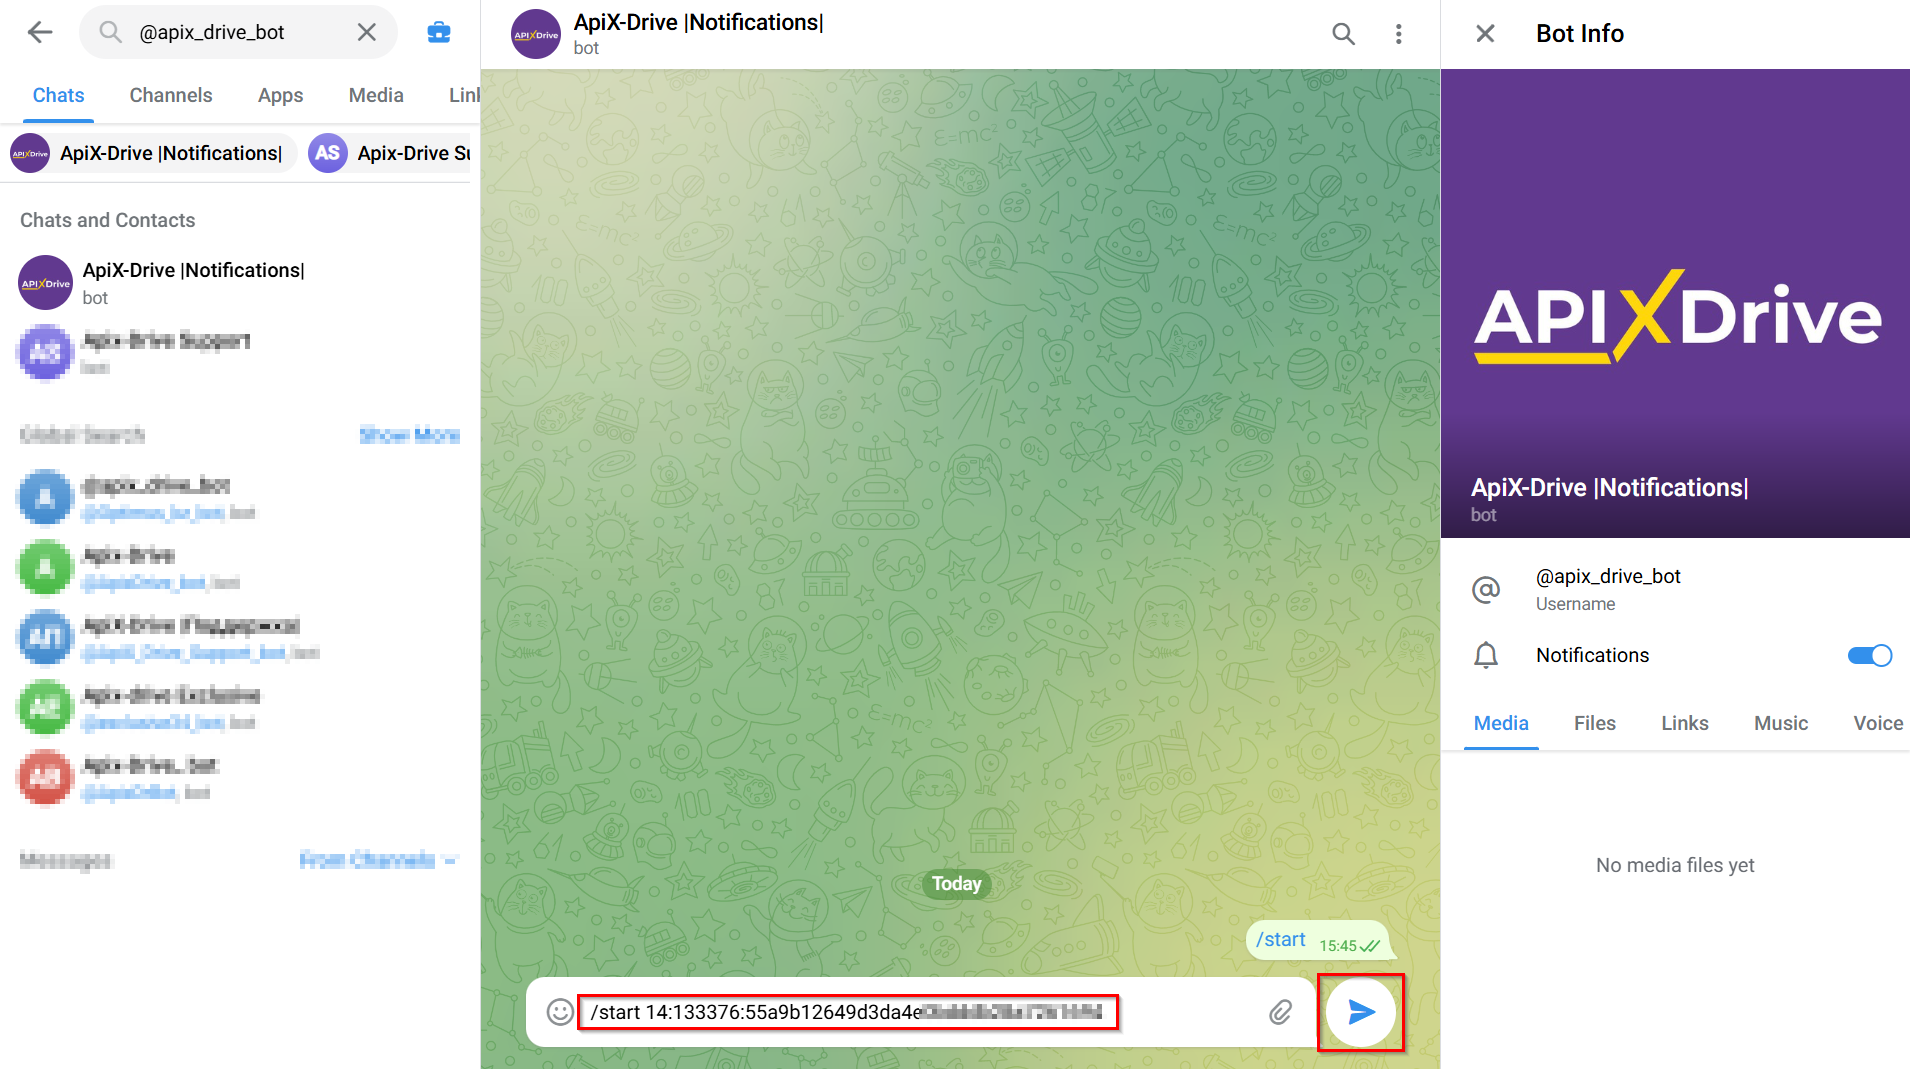Open the Media tab in Bot Info

tap(1501, 723)
